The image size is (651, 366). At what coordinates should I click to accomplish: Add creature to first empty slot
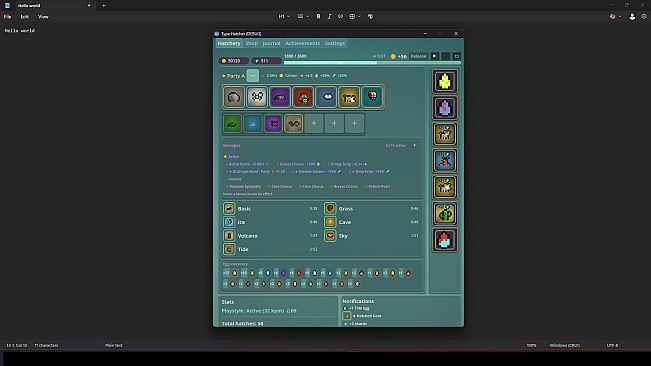coord(314,124)
